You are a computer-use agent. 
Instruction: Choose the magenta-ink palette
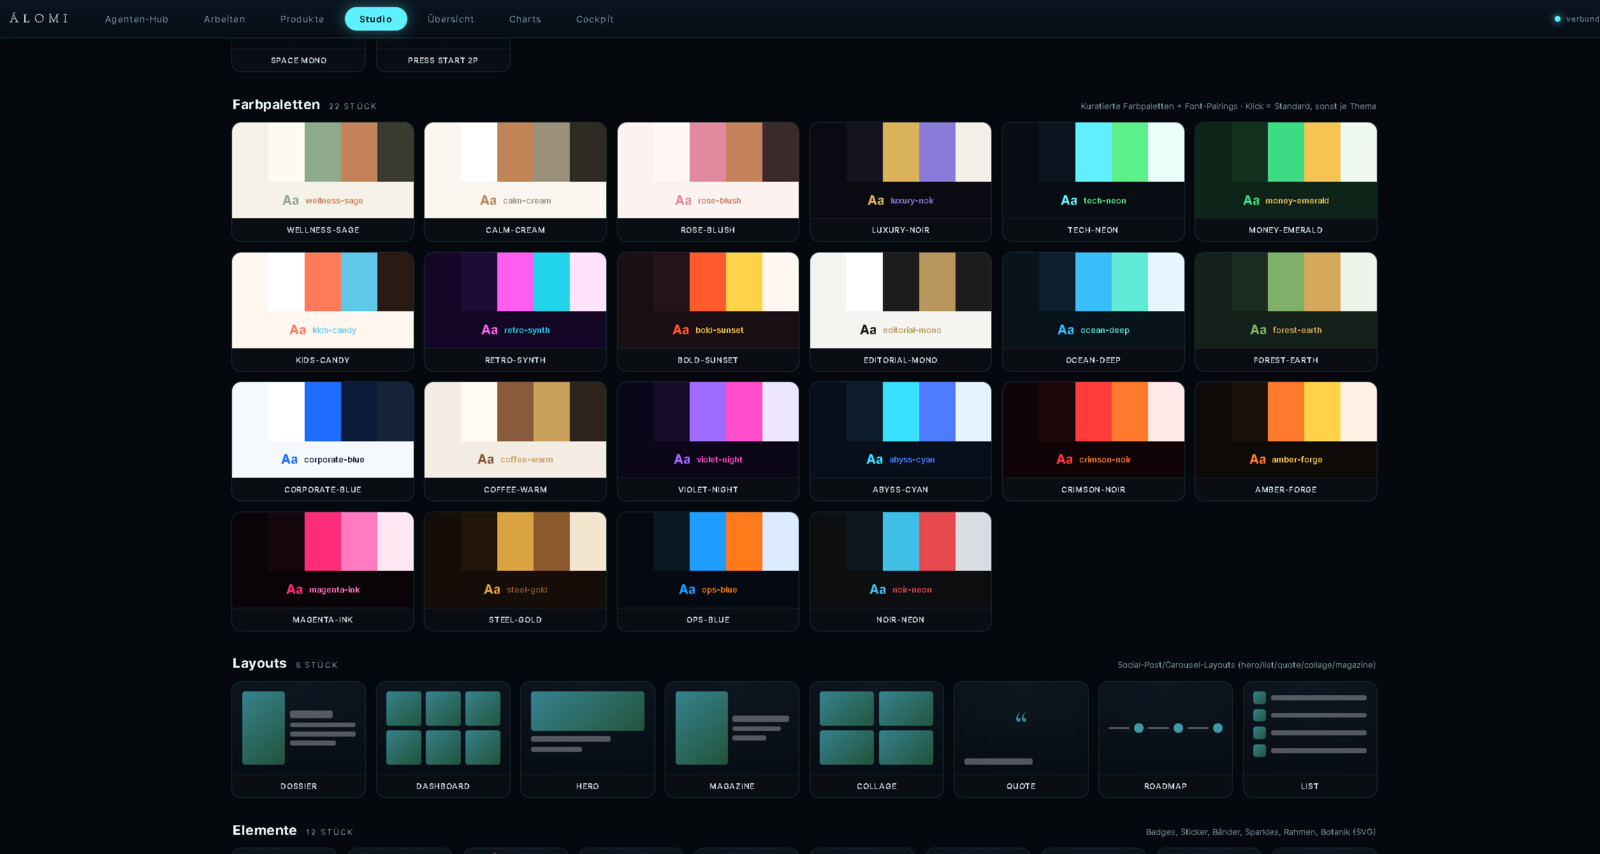(323, 571)
